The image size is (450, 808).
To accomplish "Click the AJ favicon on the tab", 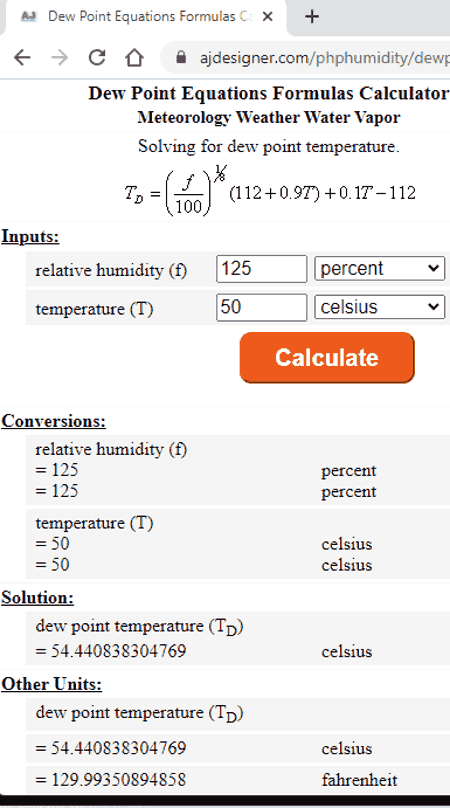I will (x=29, y=16).
